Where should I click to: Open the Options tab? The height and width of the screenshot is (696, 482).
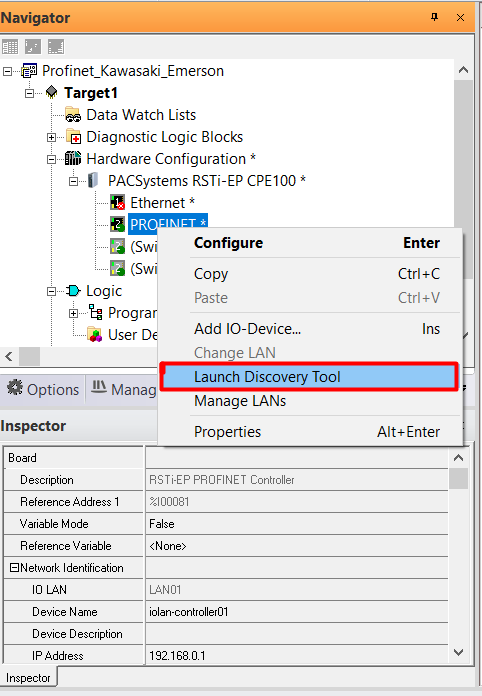coord(43,389)
